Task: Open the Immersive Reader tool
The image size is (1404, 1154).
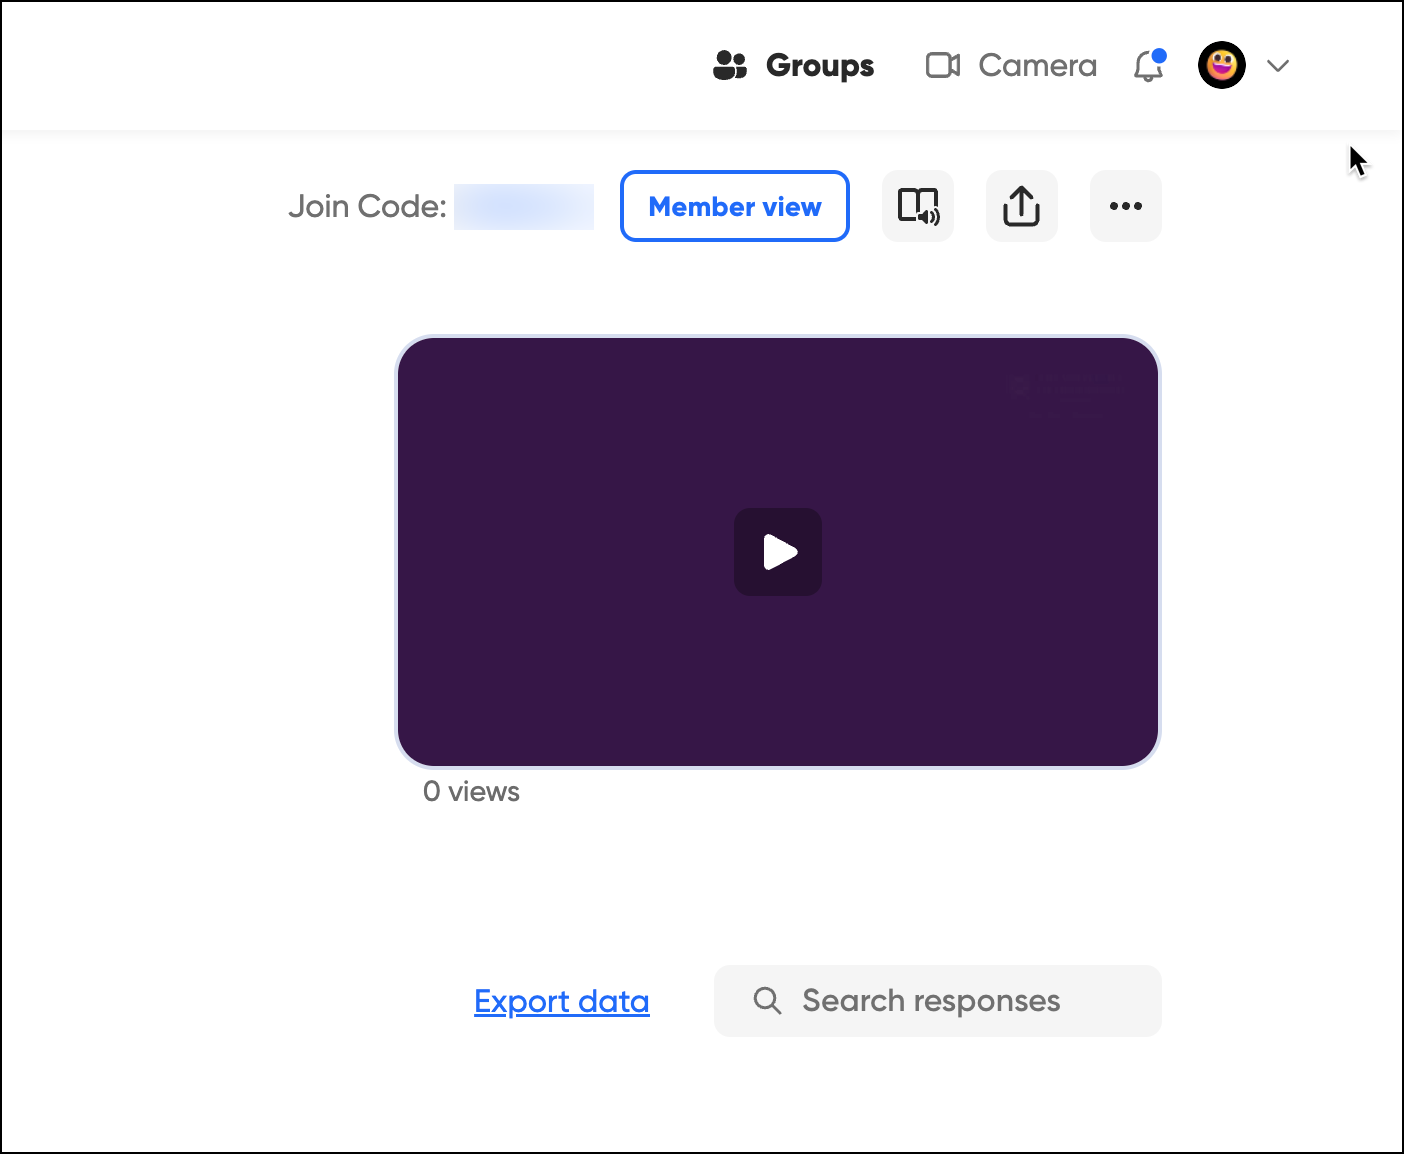Action: click(x=917, y=206)
